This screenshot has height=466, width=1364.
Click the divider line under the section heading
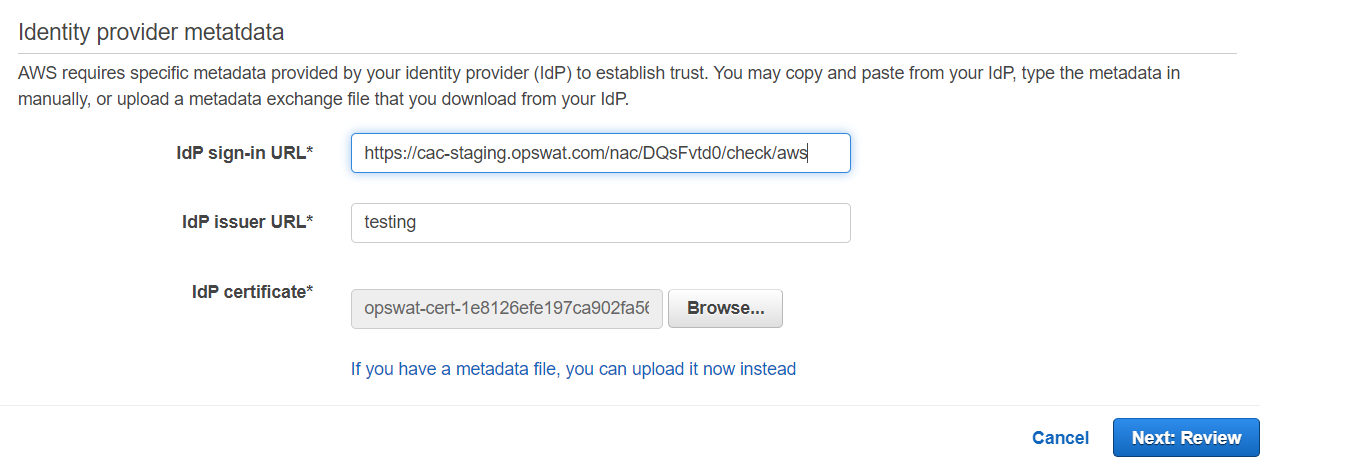click(627, 53)
